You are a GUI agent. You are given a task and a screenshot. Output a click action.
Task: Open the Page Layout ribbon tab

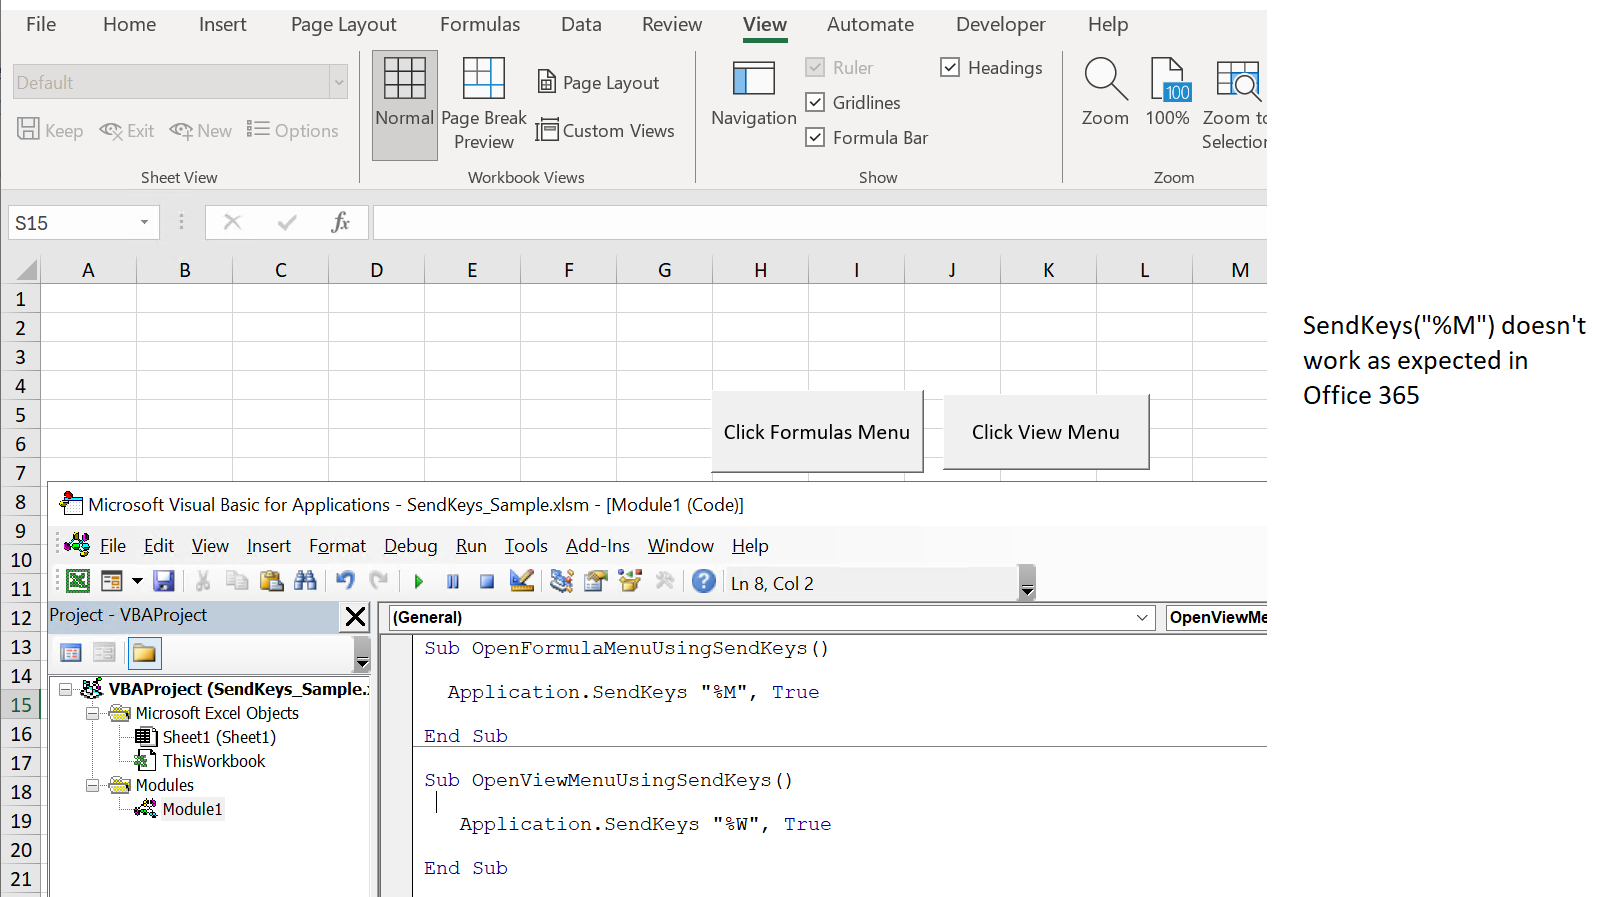343,24
